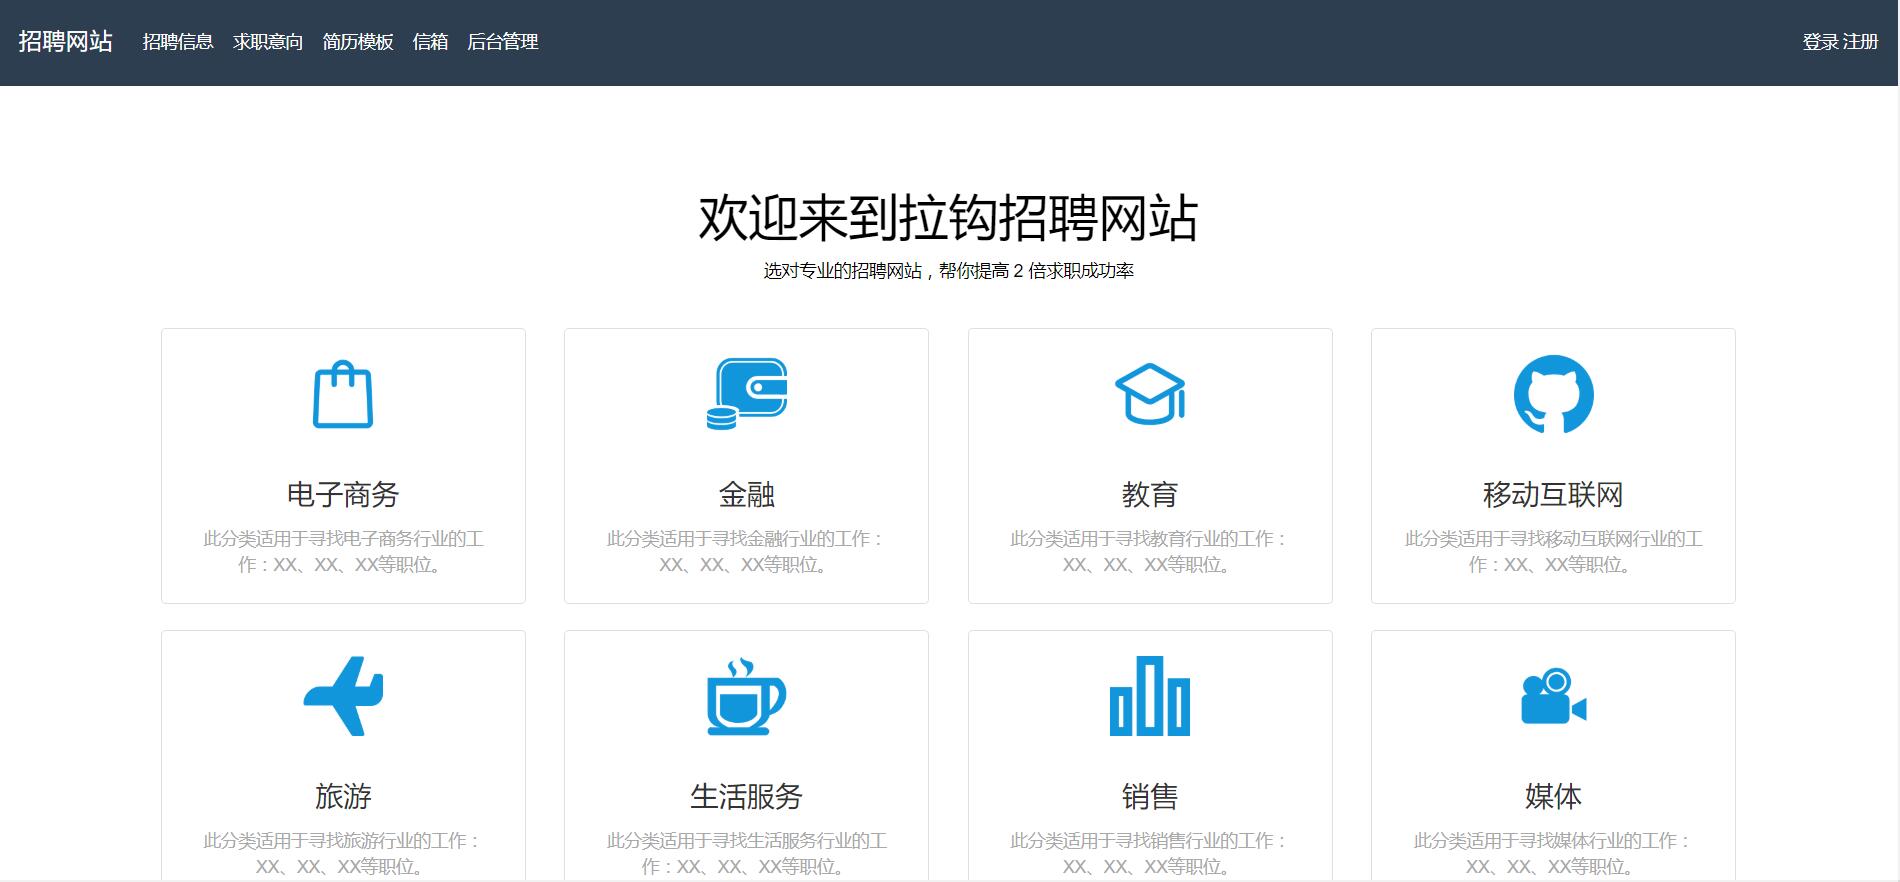Click the bar chart icon for 销售
Screen dimensions: 1900x882
(x=1150, y=696)
